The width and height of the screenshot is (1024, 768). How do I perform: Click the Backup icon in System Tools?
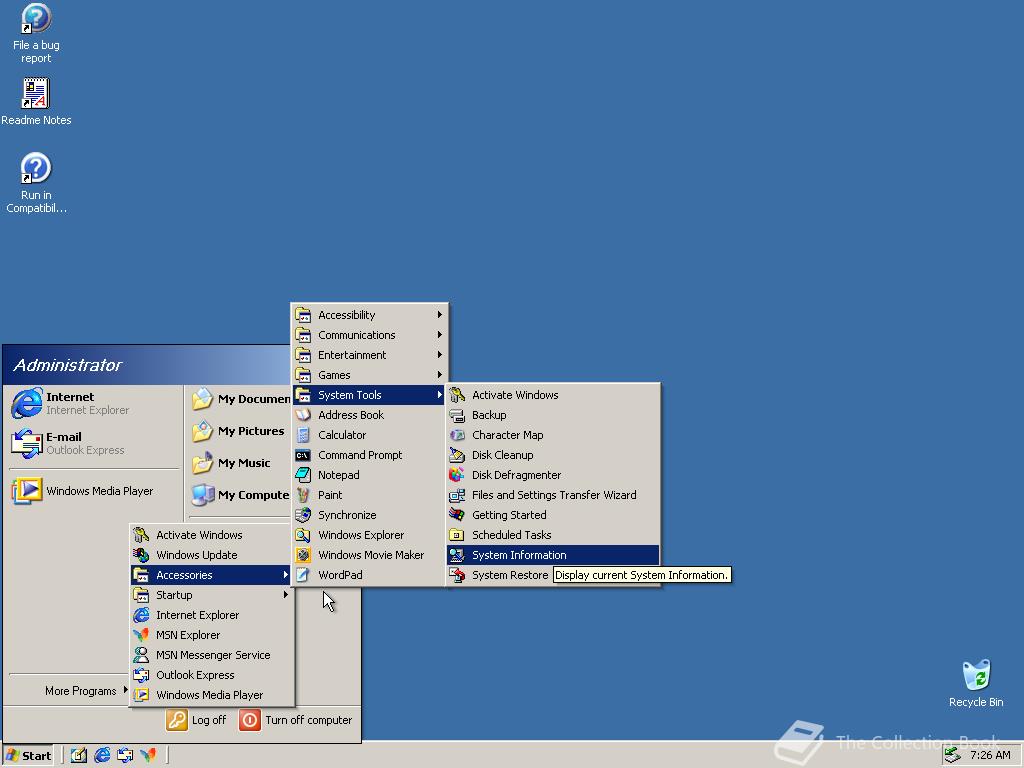coord(457,415)
